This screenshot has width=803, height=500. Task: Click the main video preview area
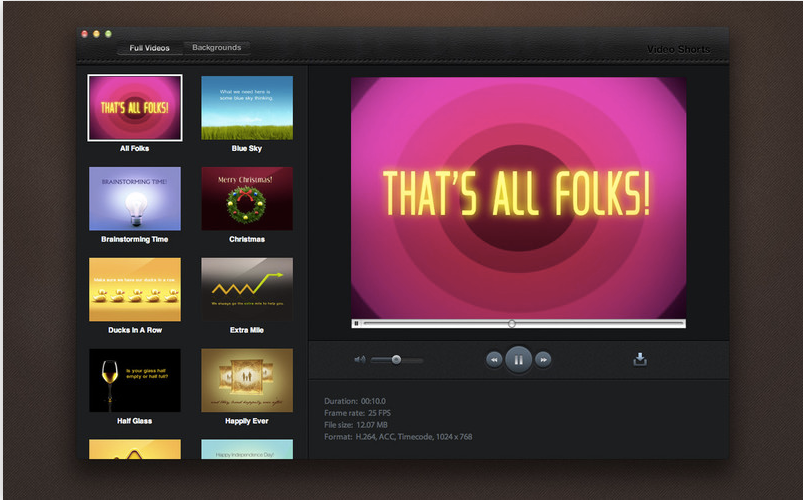click(x=518, y=198)
